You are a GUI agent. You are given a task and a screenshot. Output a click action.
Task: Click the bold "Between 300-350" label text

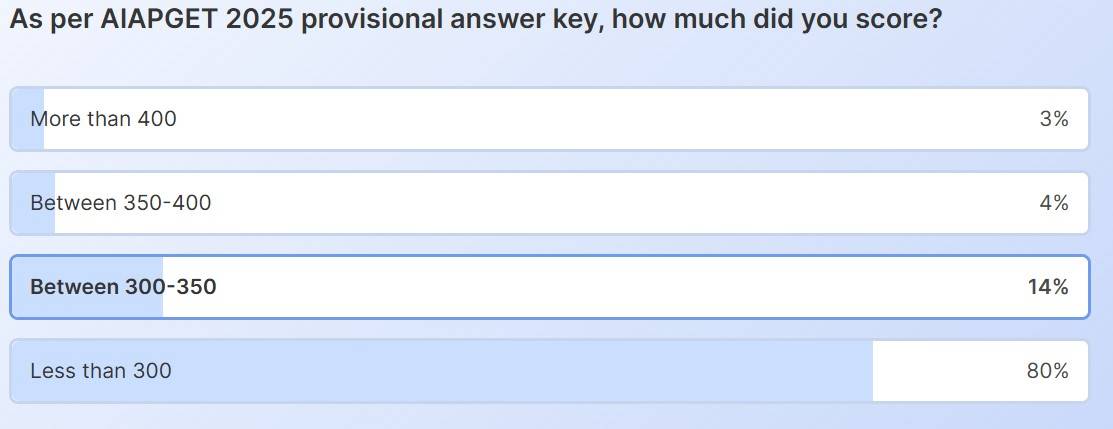(123, 287)
